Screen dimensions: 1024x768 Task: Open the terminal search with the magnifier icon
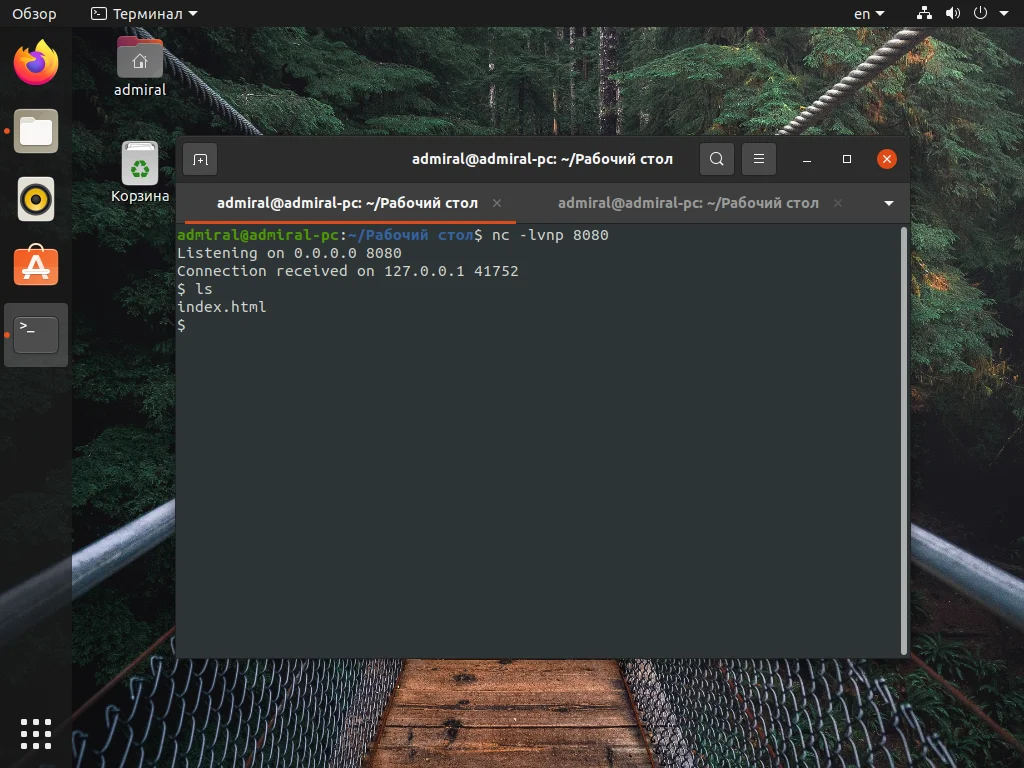pos(716,159)
